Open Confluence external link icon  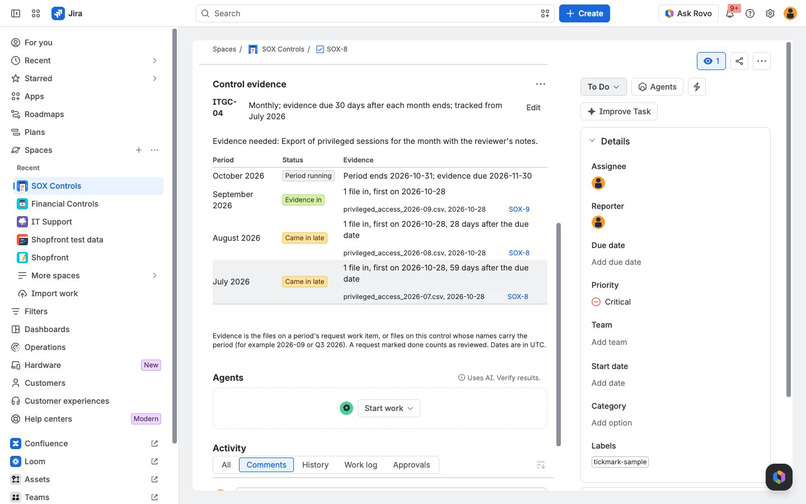pyautogui.click(x=154, y=443)
